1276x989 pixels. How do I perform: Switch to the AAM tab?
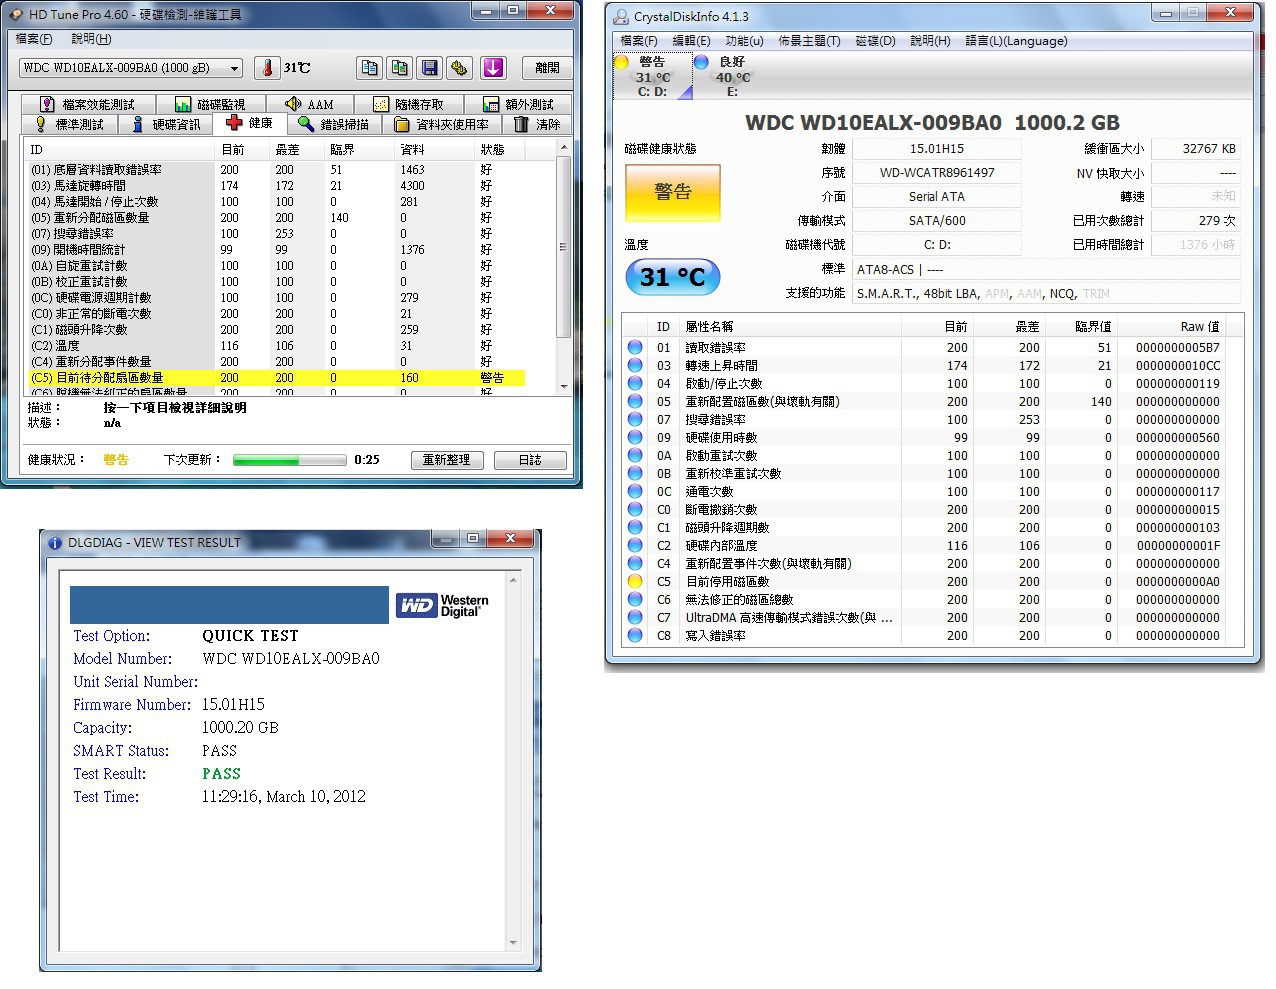[310, 104]
